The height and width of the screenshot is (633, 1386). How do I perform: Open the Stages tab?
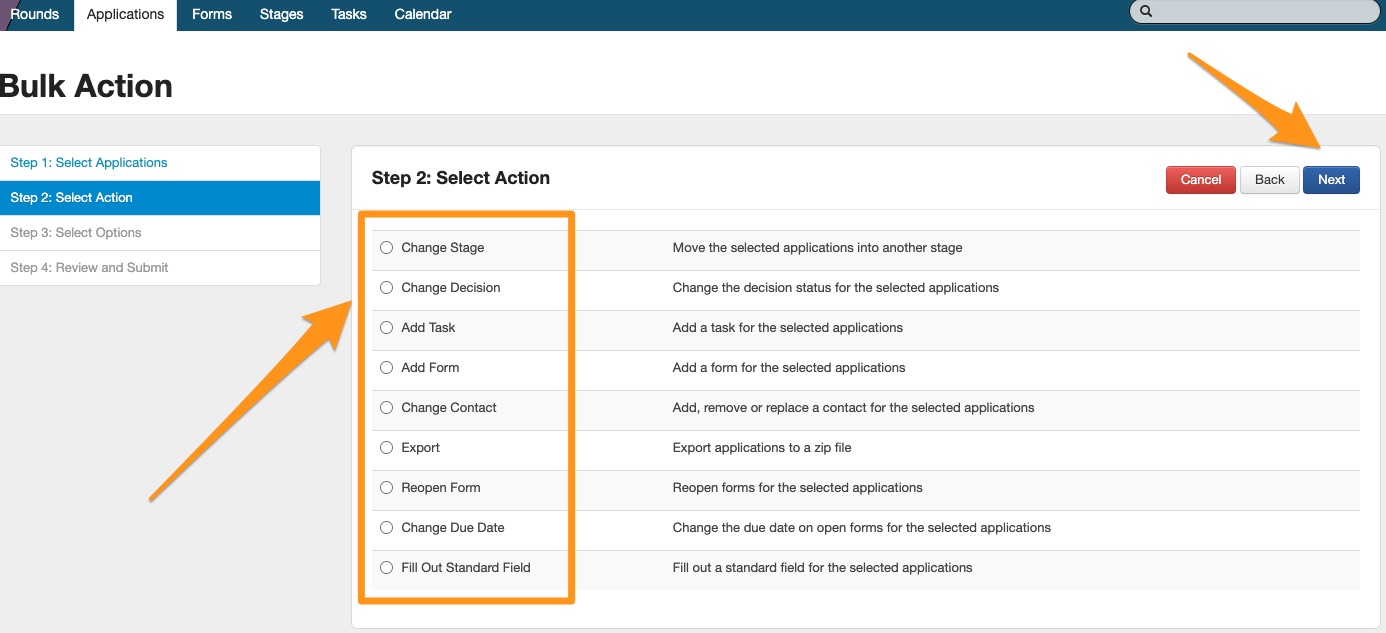click(x=281, y=15)
